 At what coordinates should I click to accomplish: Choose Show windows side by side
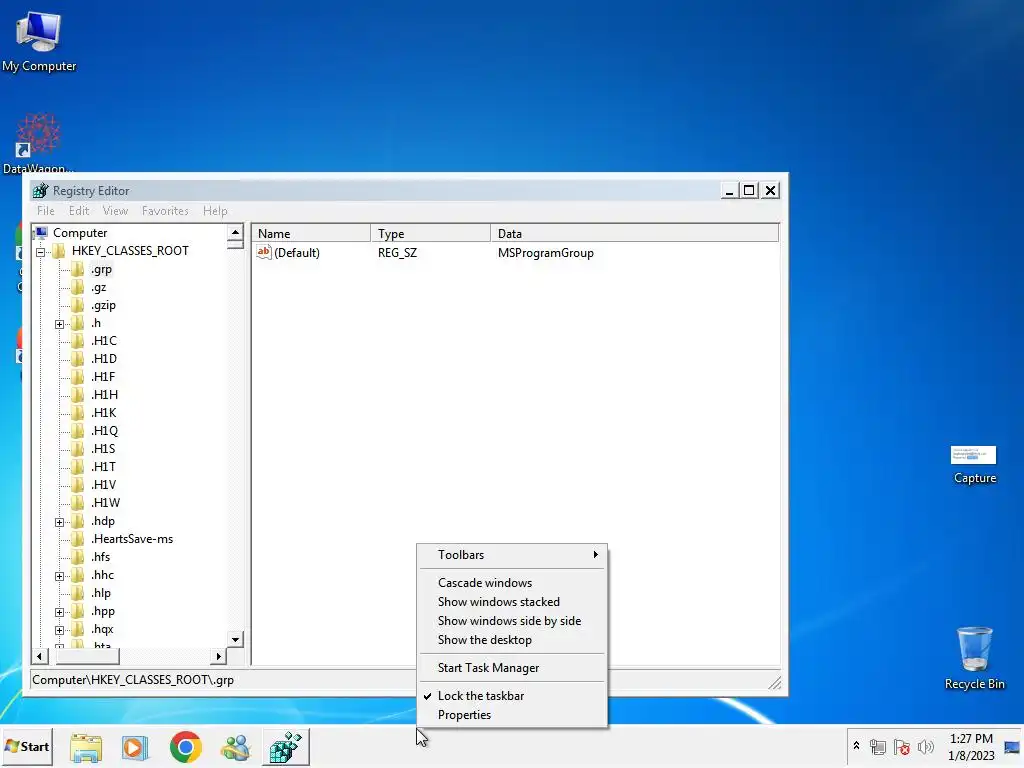512,620
